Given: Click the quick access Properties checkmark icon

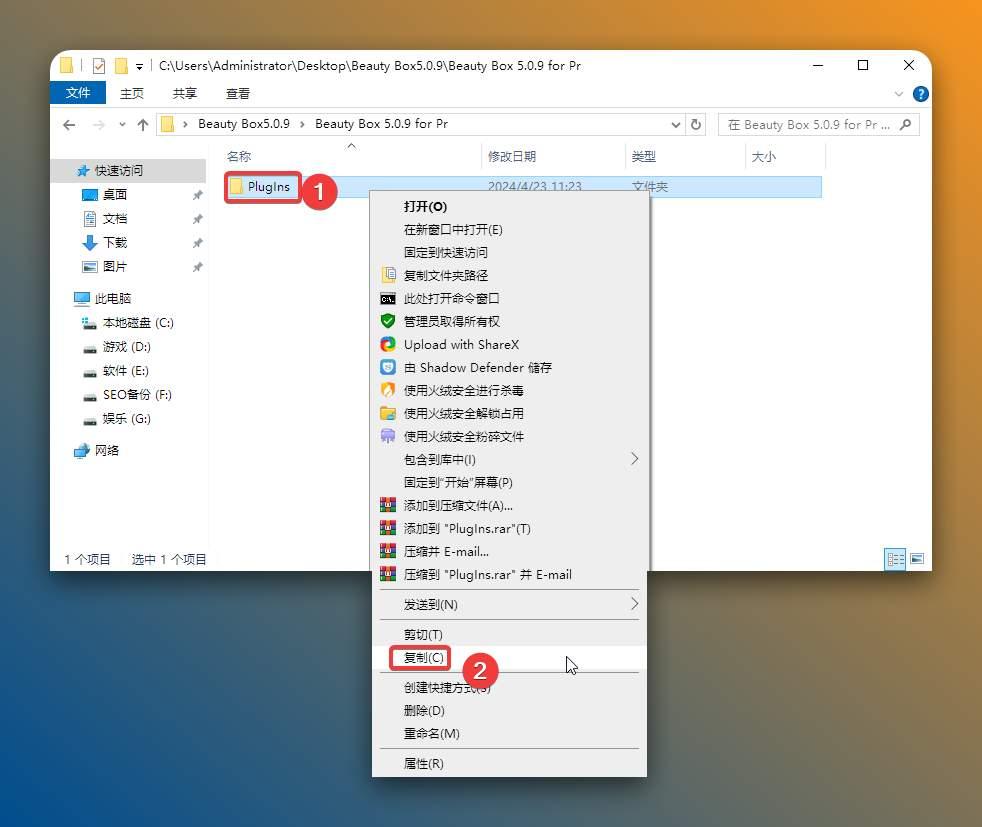Looking at the screenshot, I should [98, 65].
